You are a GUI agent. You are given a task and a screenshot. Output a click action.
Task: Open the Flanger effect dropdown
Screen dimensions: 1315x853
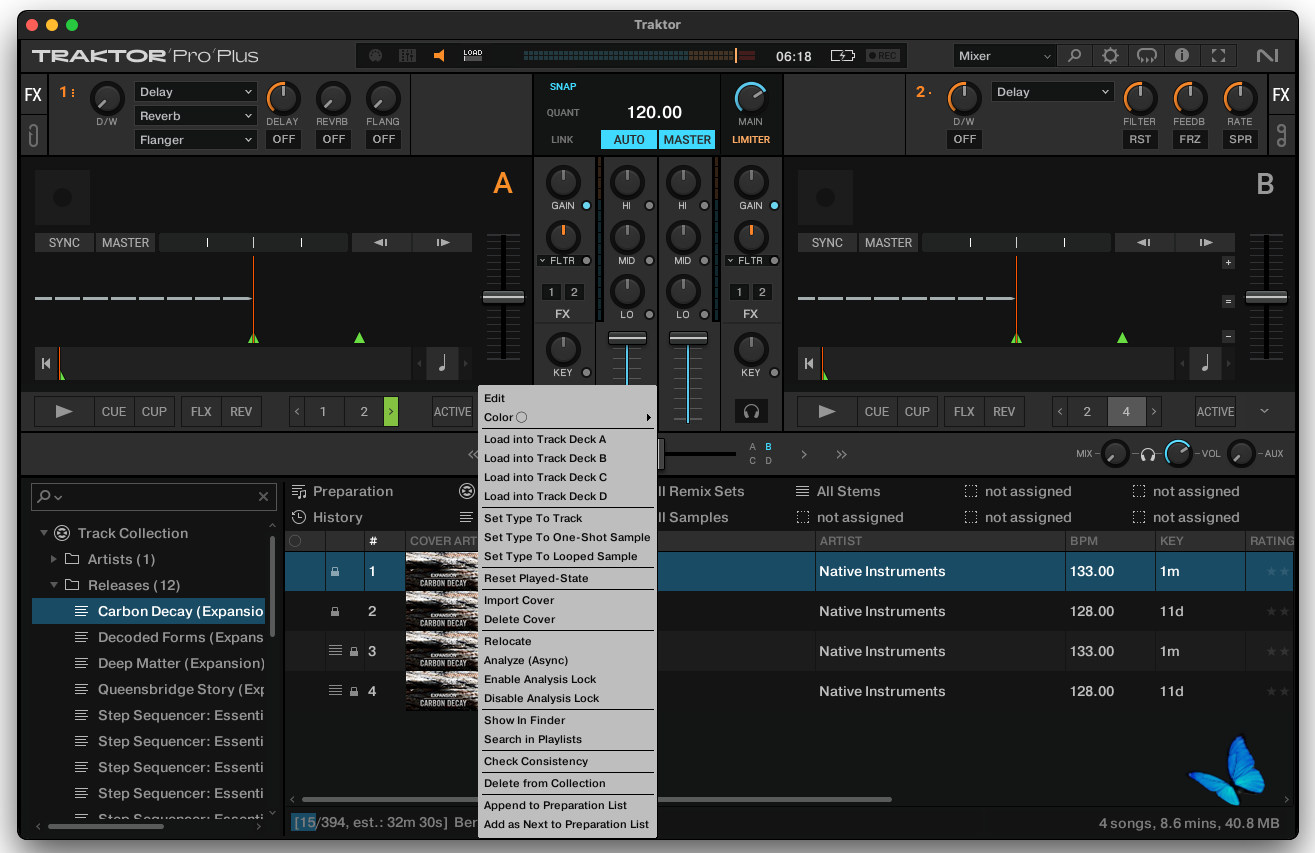(x=196, y=140)
